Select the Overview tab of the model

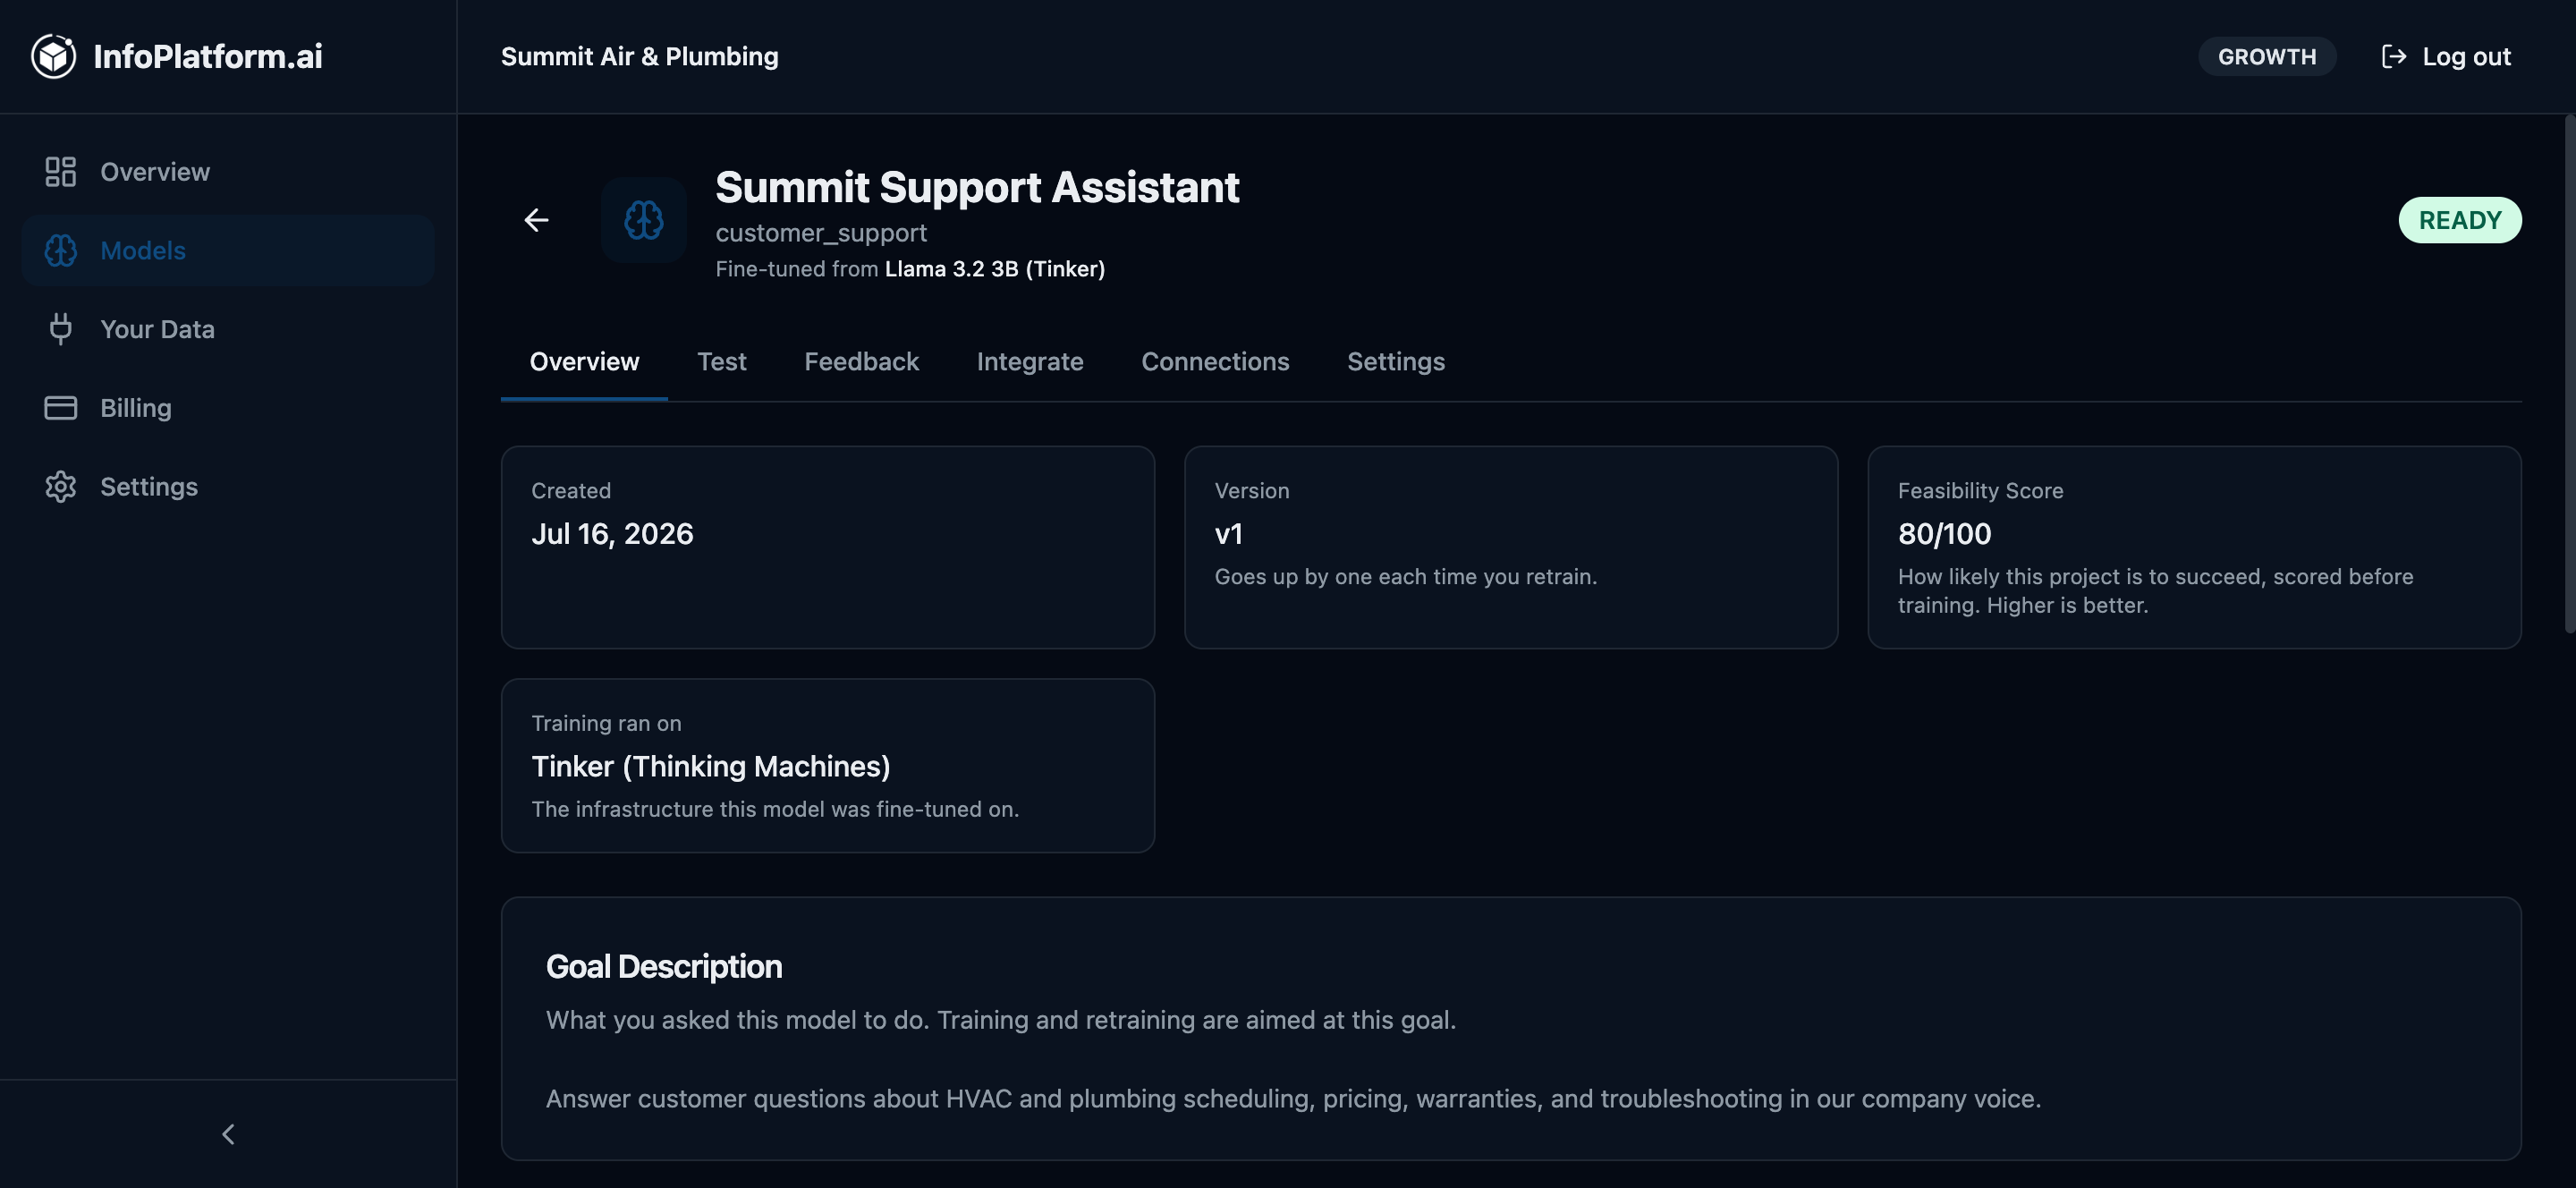[584, 362]
